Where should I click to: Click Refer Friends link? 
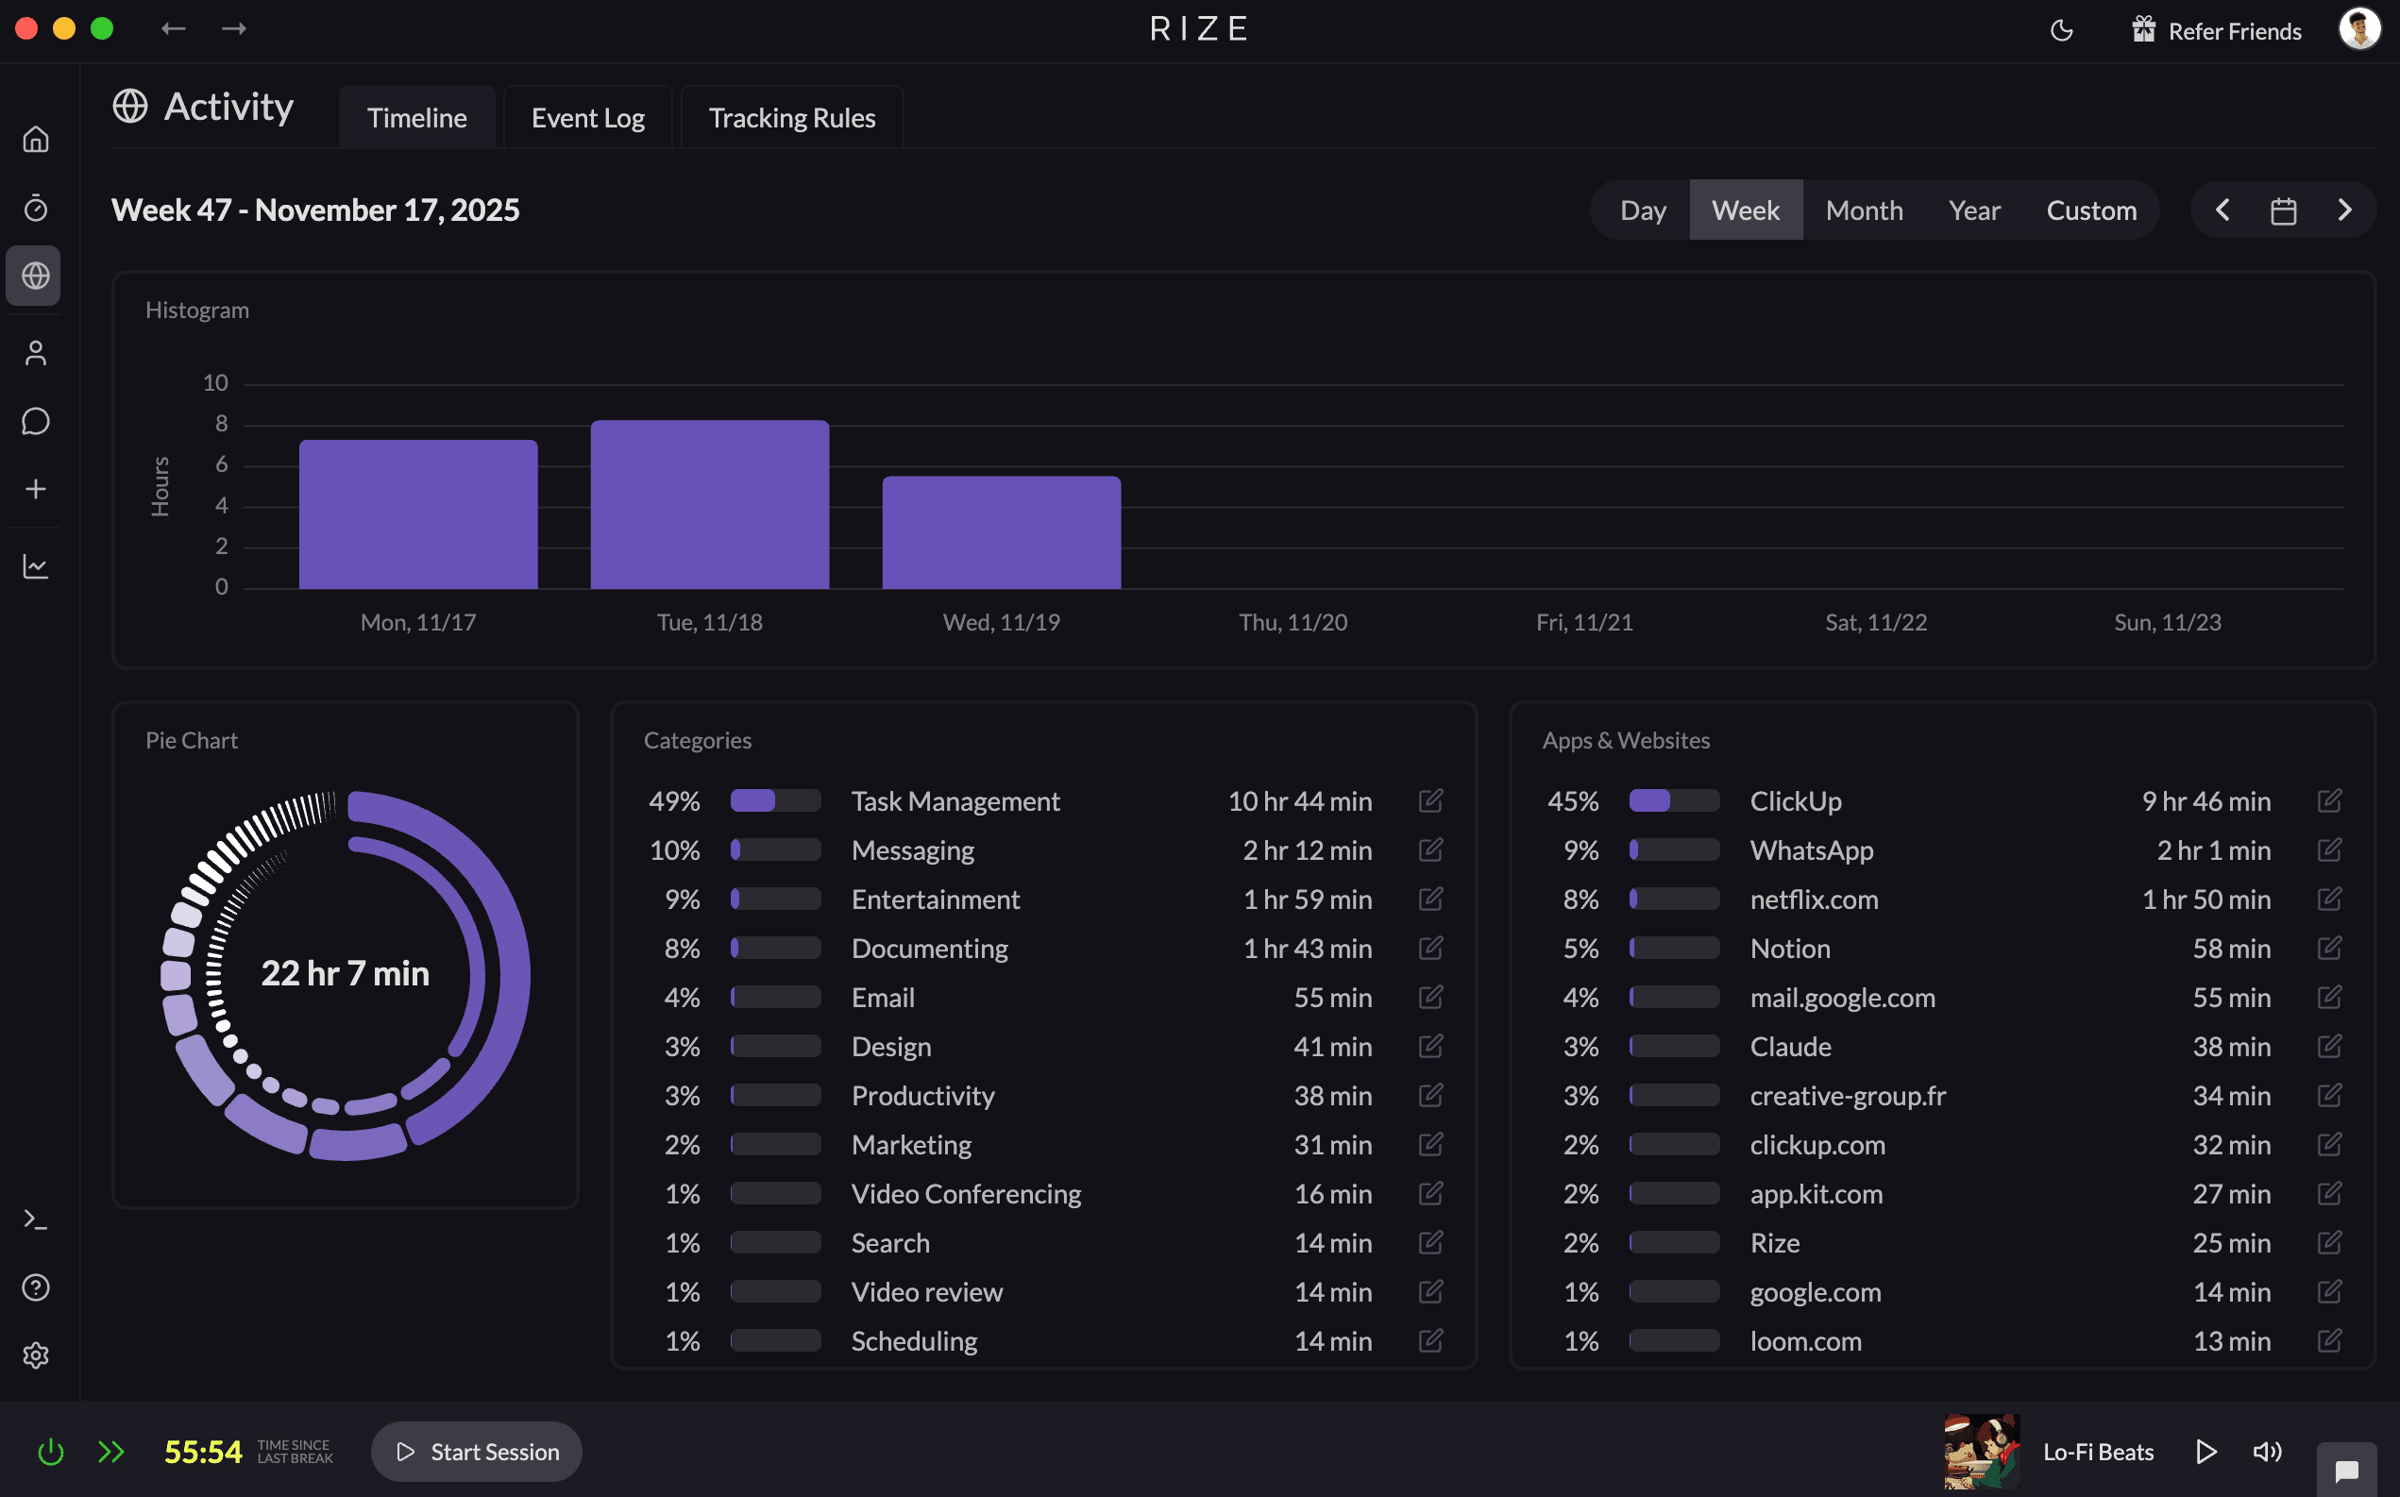2216,31
